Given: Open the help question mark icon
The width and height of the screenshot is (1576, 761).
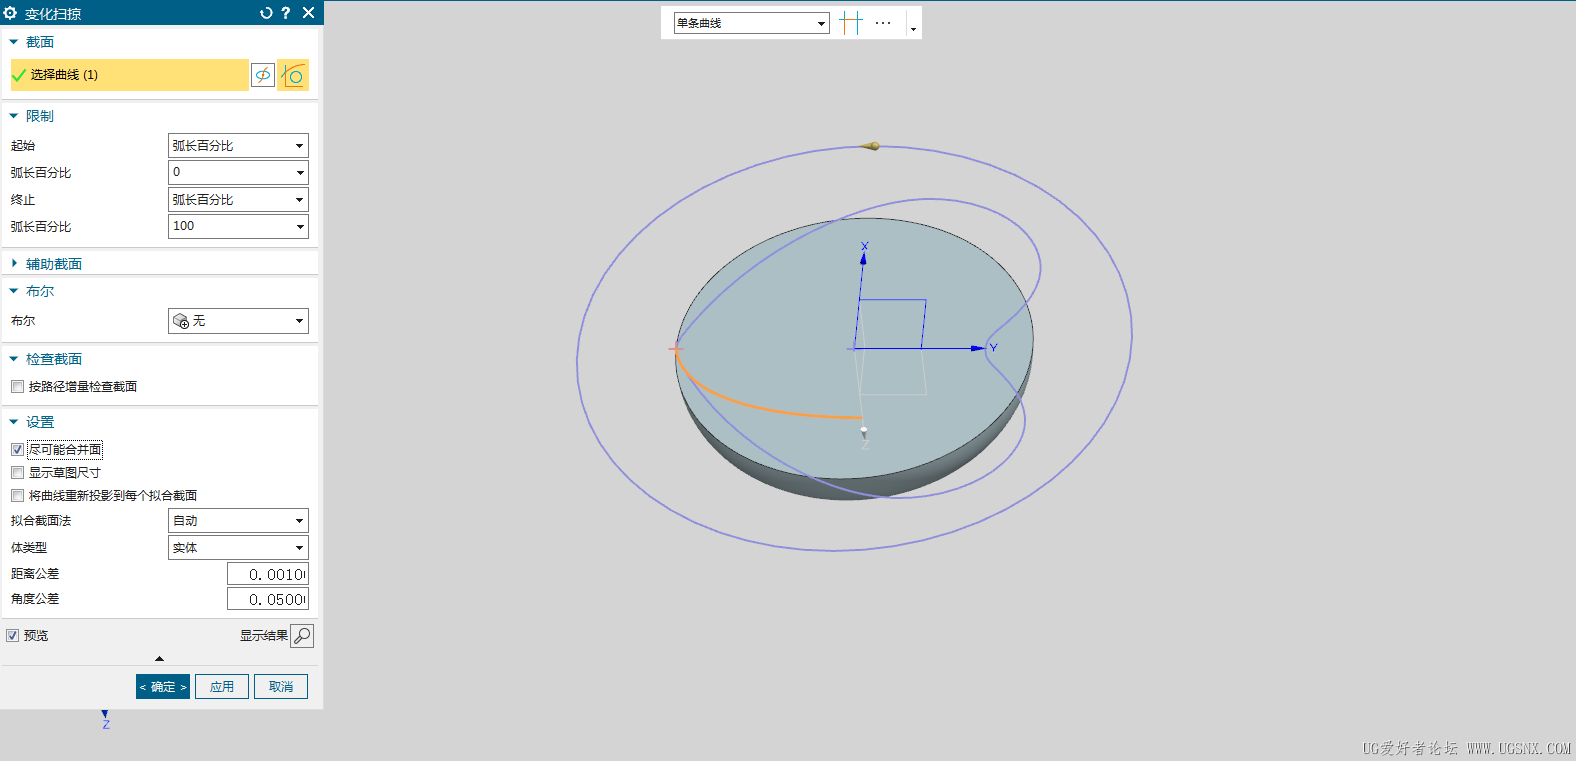Looking at the screenshot, I should click(x=286, y=13).
